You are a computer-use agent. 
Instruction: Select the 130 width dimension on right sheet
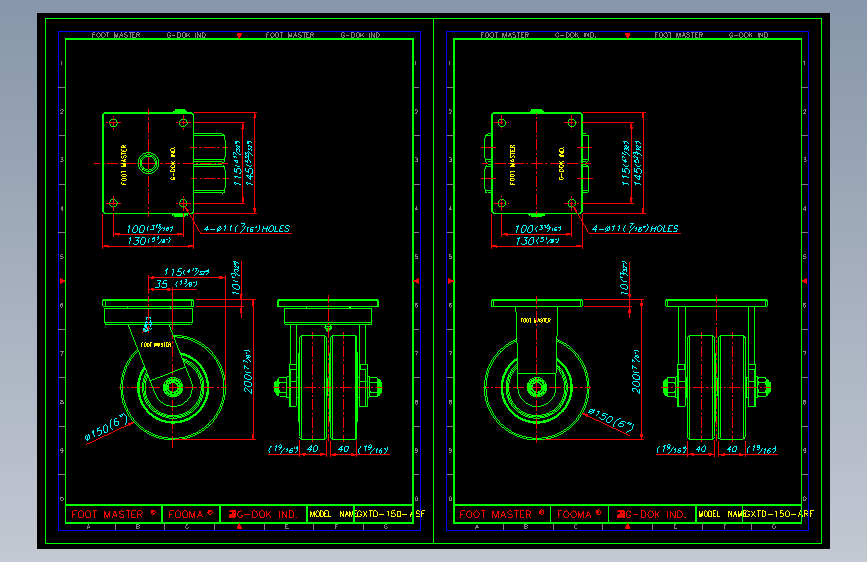pos(537,241)
